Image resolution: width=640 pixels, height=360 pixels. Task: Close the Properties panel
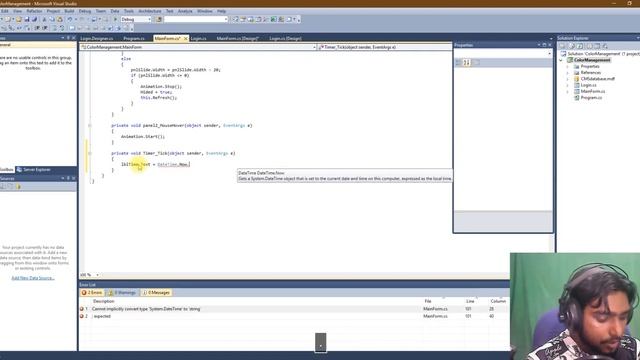pyautogui.click(x=550, y=45)
